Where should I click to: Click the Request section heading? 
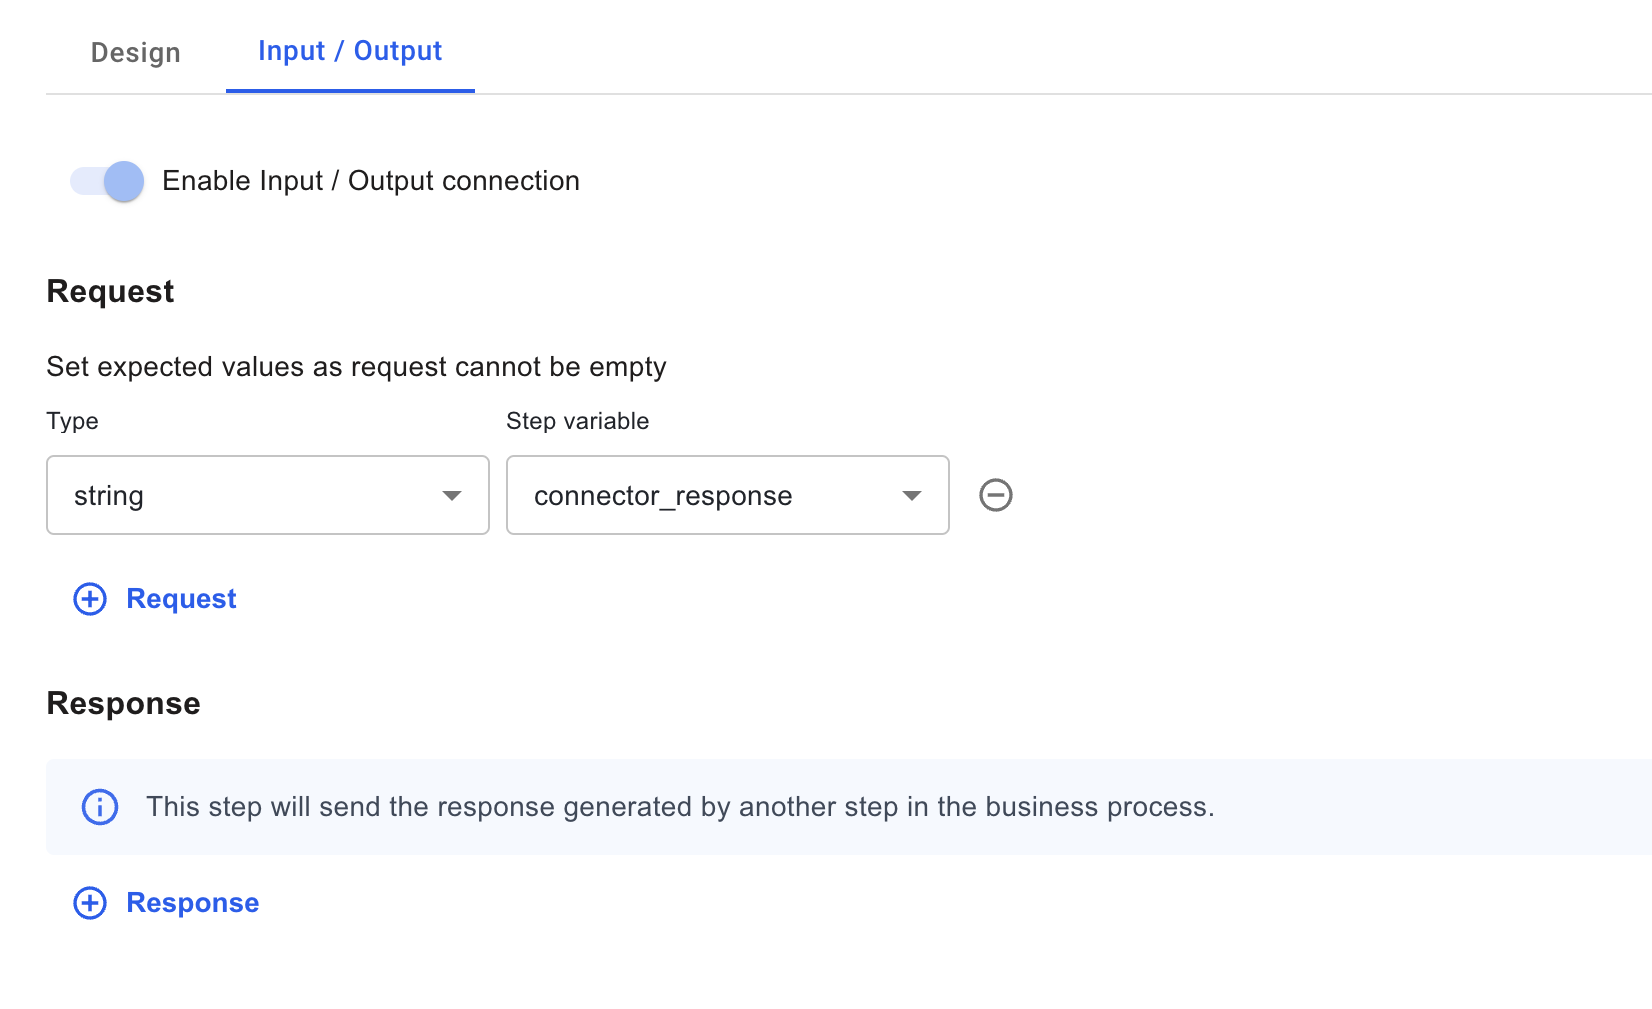pos(110,291)
